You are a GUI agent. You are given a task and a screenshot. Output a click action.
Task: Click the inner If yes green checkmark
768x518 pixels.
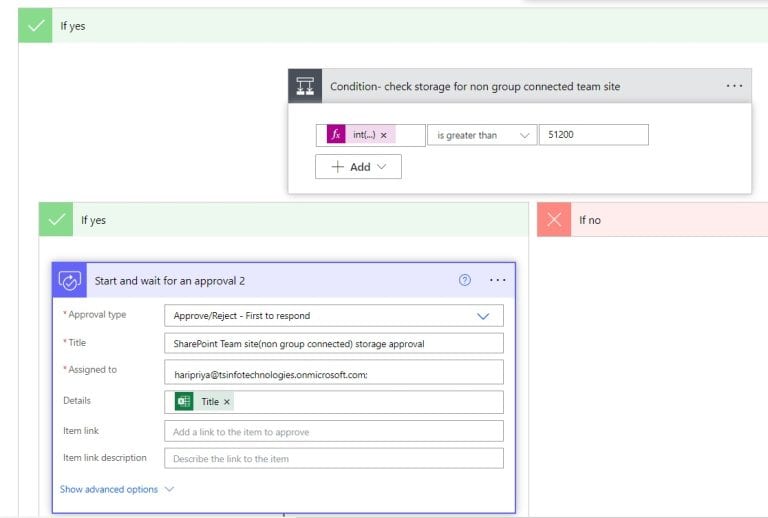point(56,219)
